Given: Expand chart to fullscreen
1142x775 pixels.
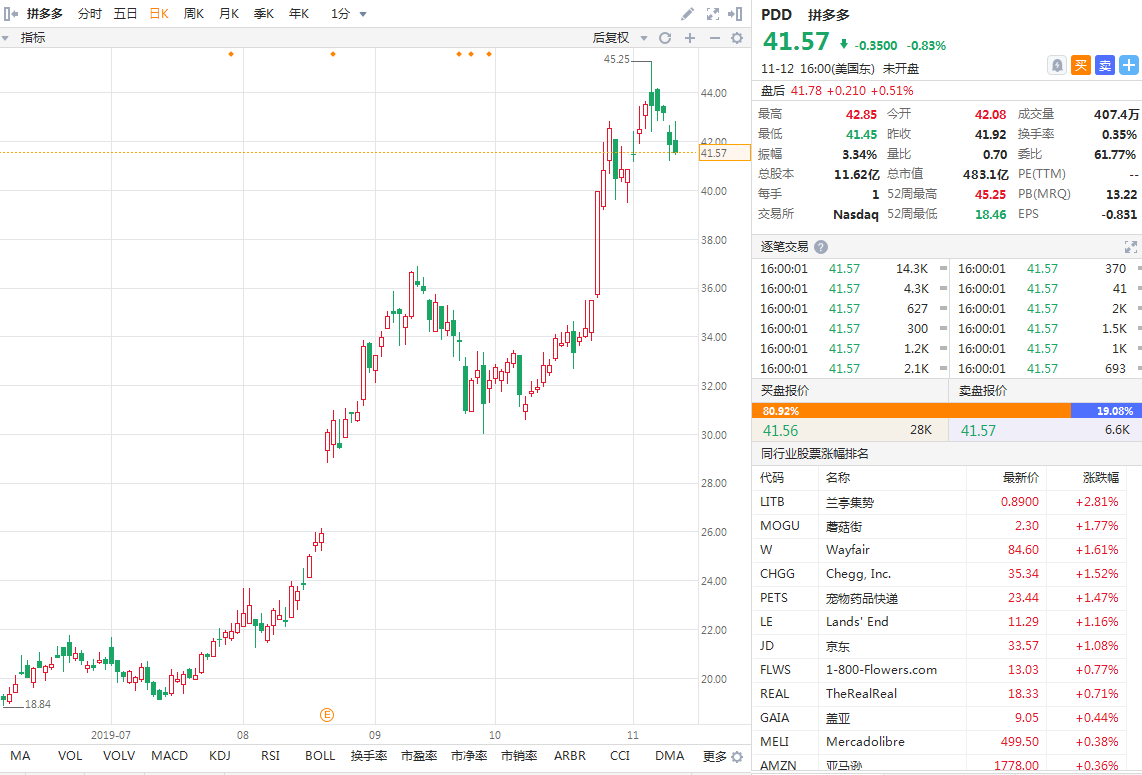Looking at the screenshot, I should [712, 14].
